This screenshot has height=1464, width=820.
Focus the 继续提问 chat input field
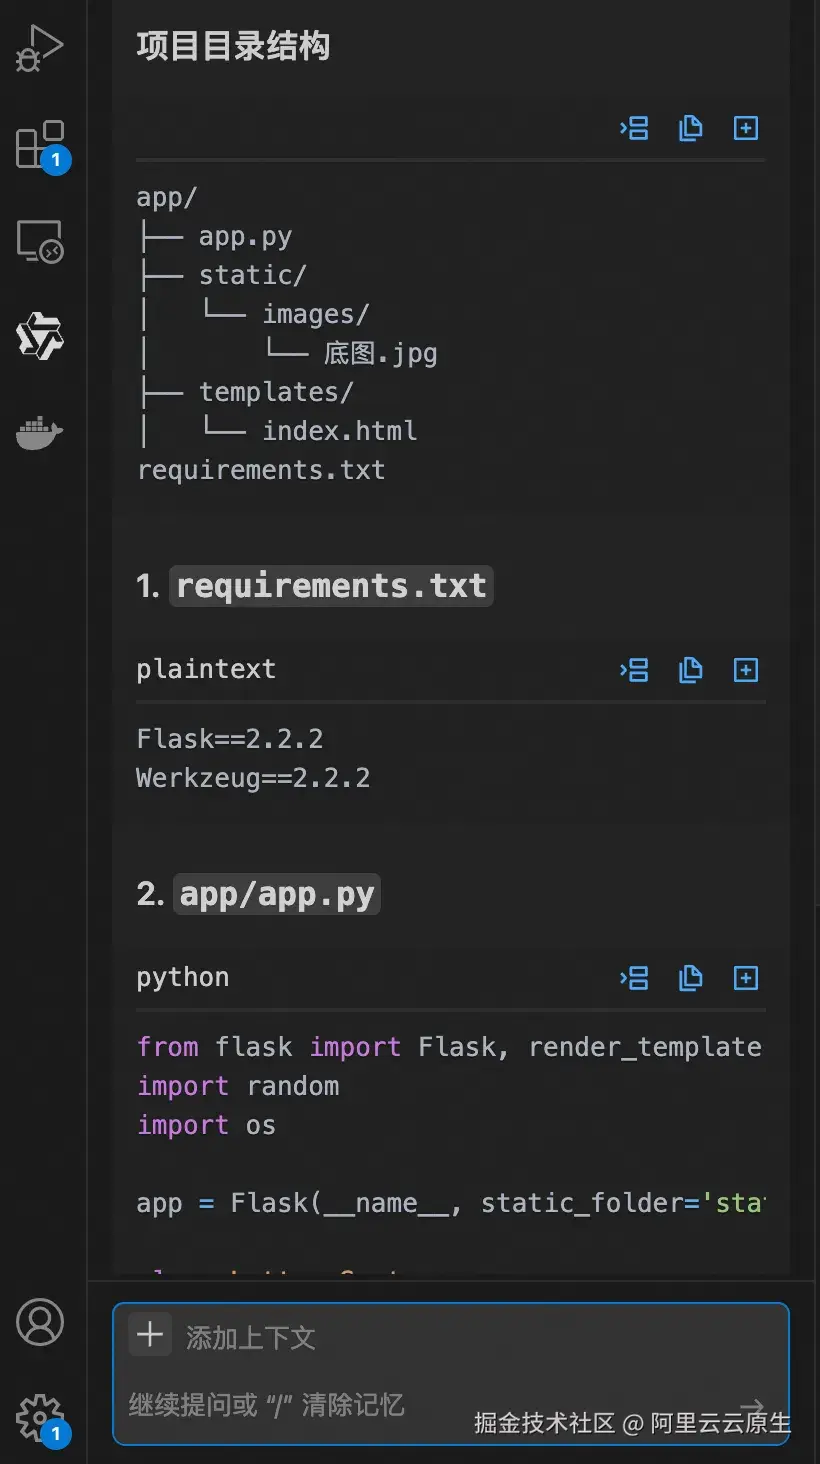400,1405
